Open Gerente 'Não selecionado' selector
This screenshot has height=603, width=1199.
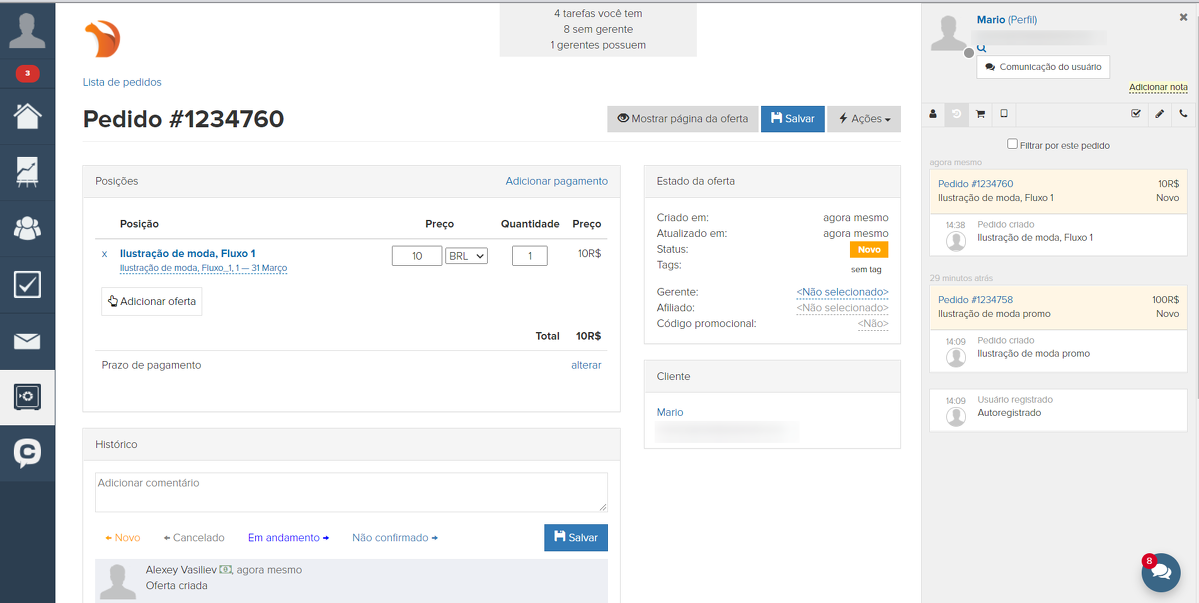coord(842,292)
